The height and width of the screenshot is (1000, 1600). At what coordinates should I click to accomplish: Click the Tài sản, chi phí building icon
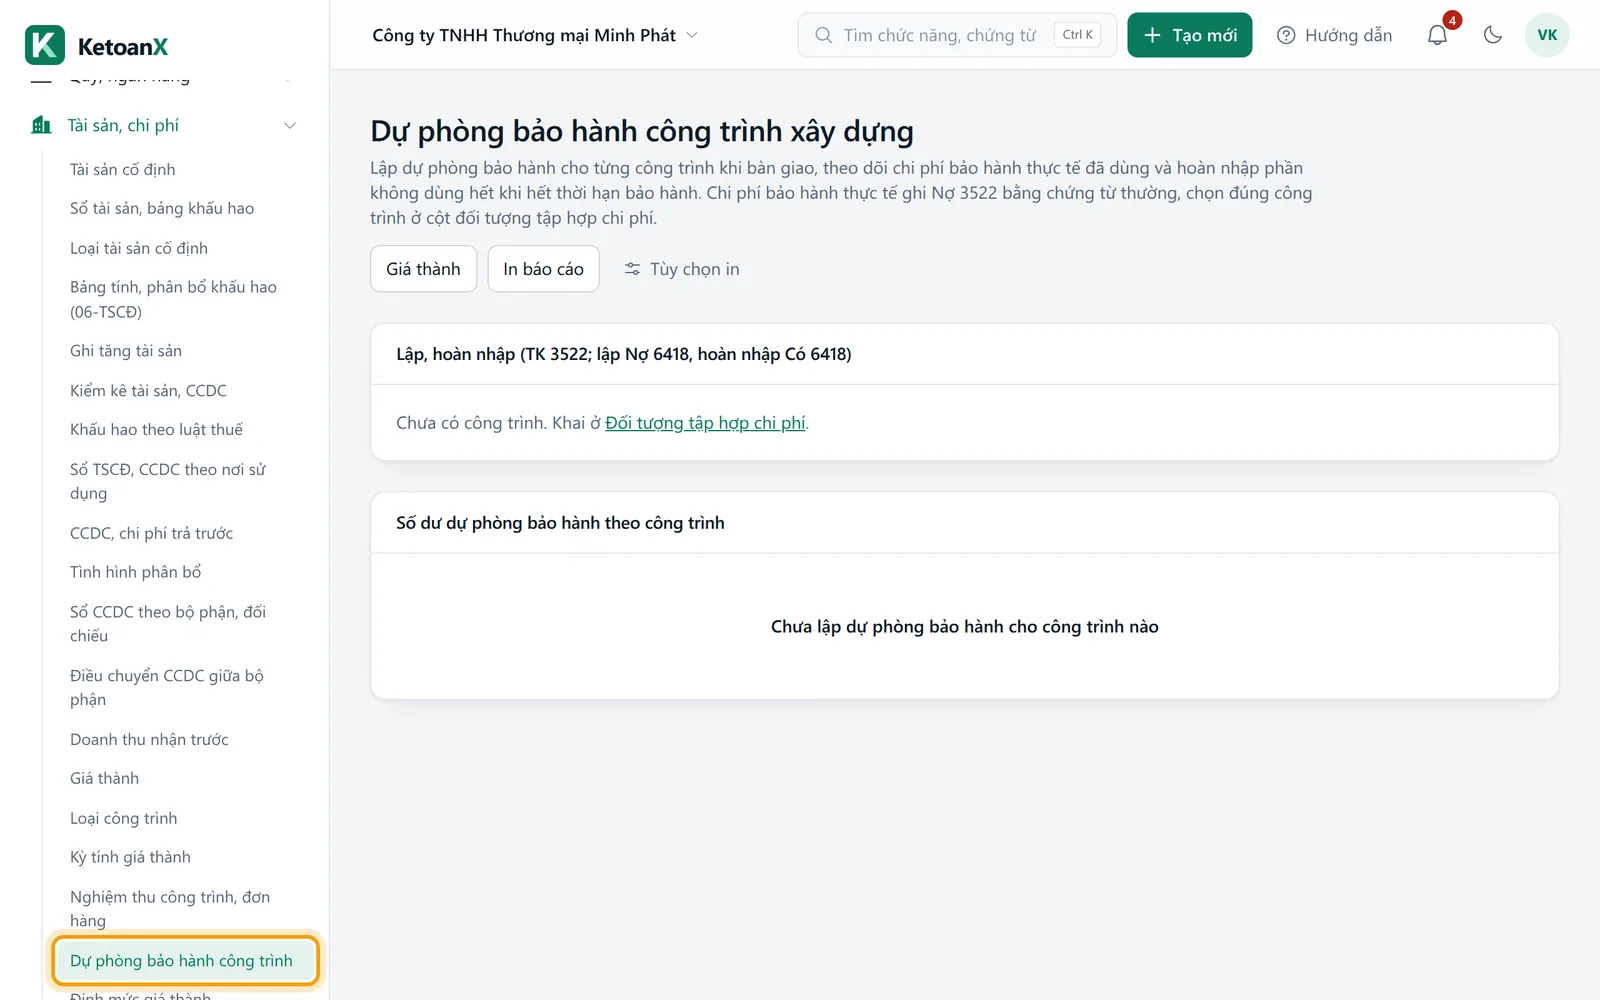point(41,125)
